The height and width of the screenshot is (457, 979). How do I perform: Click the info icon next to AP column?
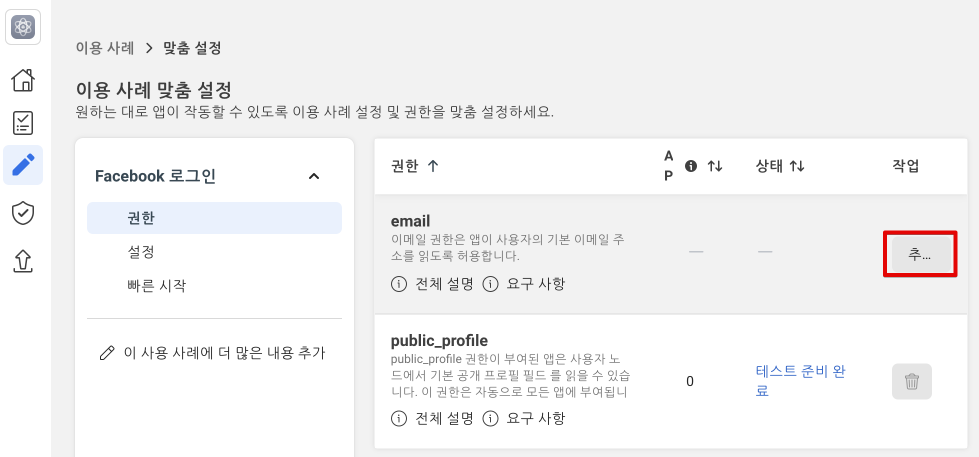691,166
